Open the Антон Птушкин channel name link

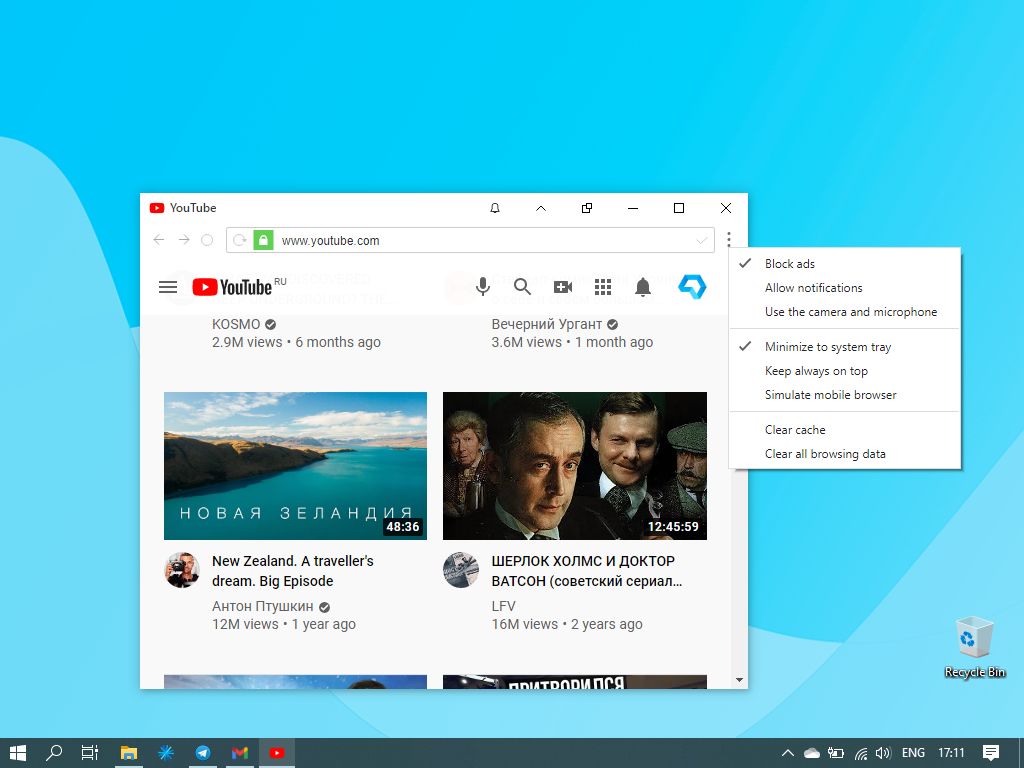point(263,606)
